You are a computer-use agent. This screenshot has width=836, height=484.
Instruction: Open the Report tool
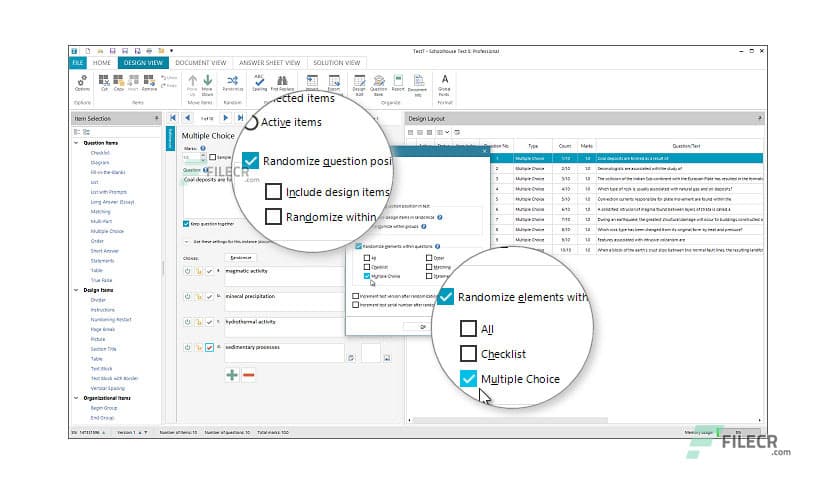point(398,83)
